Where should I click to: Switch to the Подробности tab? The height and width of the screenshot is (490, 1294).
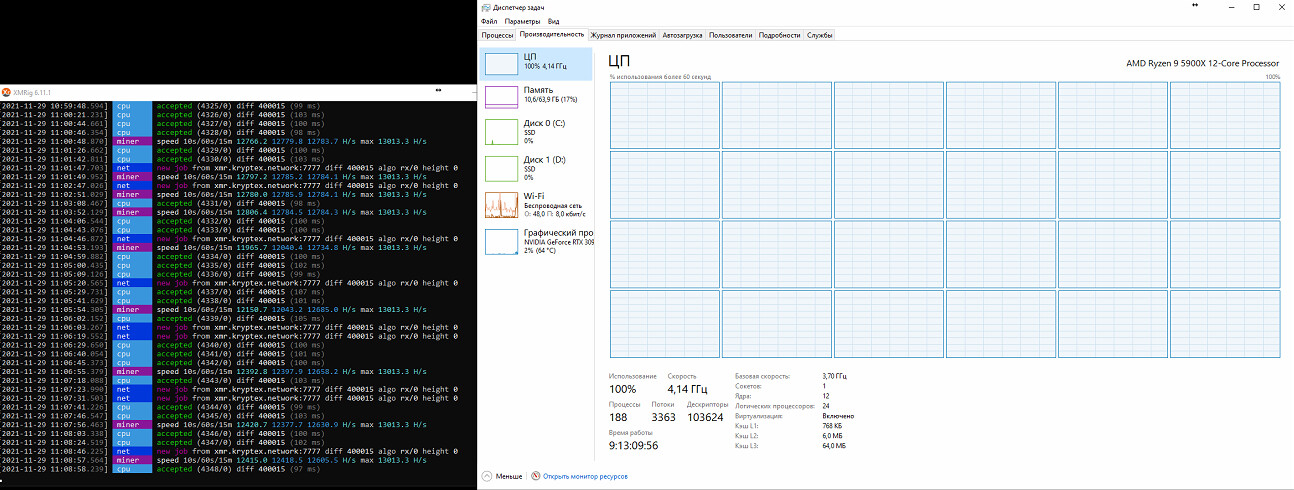tap(780, 35)
